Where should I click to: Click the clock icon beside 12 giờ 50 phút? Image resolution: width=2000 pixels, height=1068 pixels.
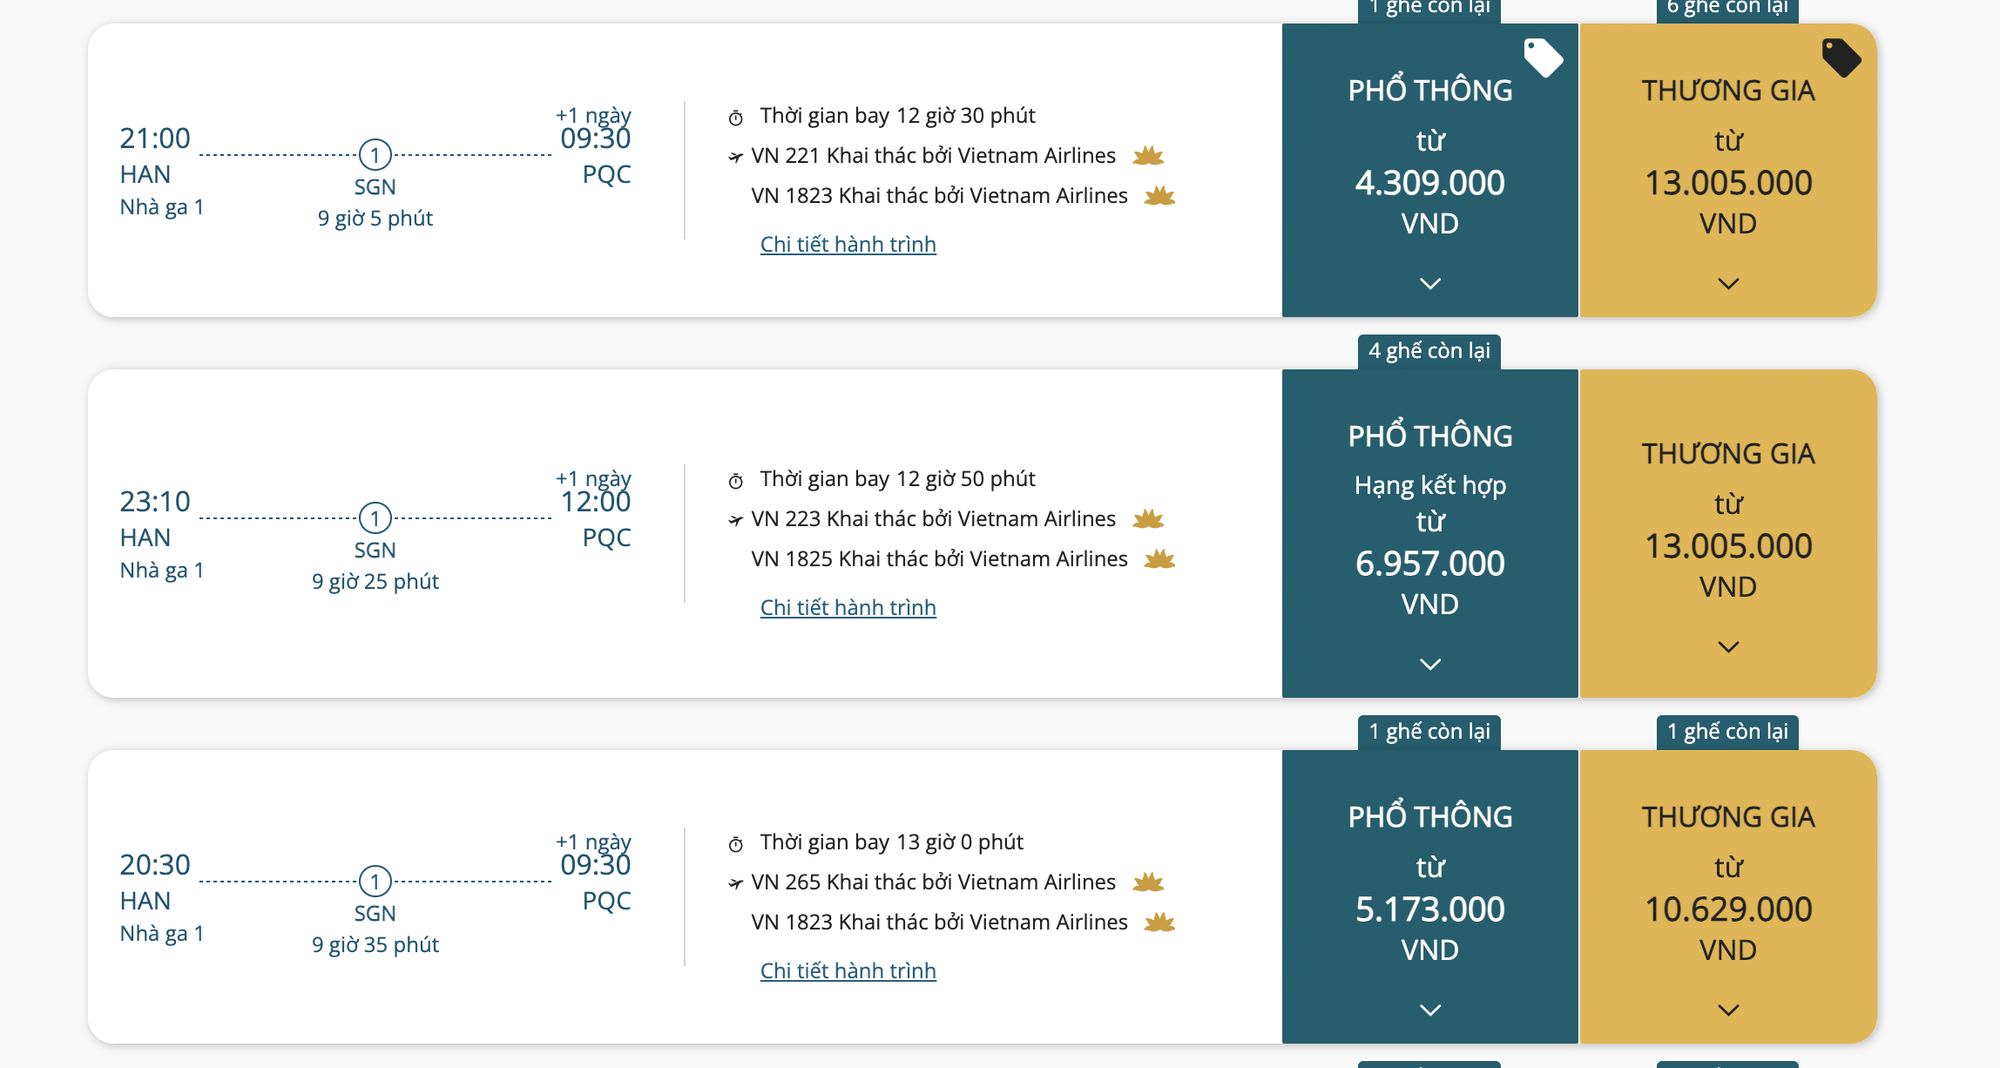(736, 481)
